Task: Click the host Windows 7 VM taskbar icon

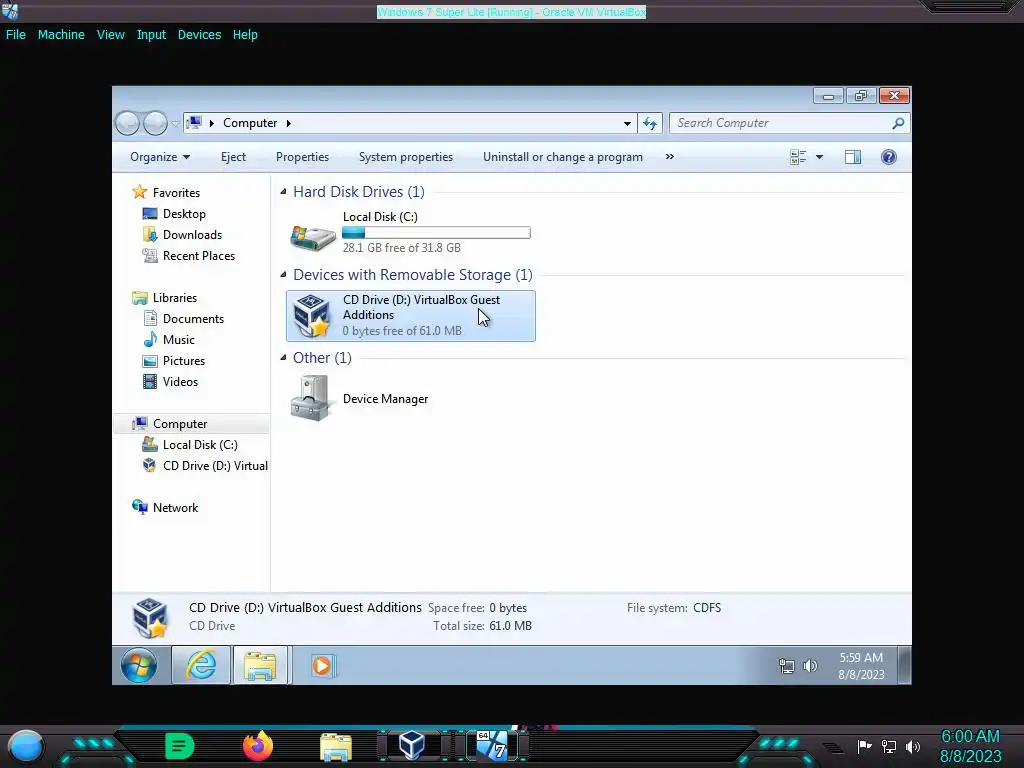Action: (x=492, y=746)
